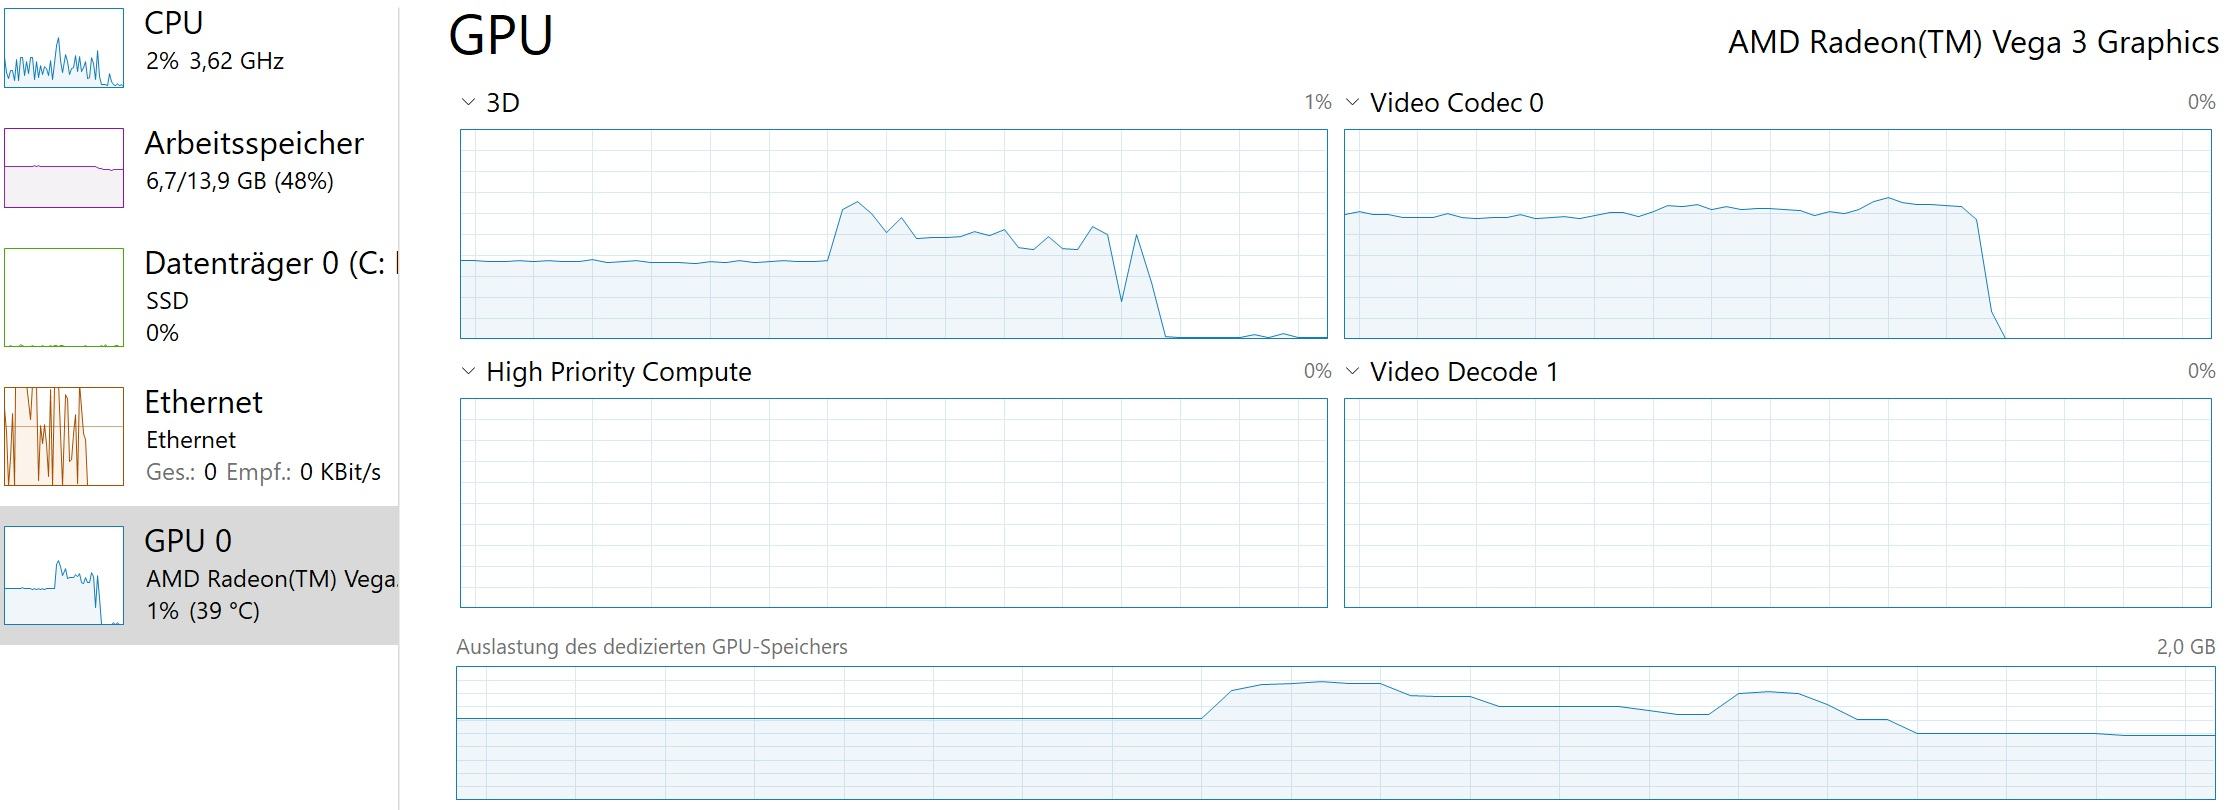Choose the Ethernet sidebar entry label
This screenshot has width=2225, height=810.
(x=203, y=402)
